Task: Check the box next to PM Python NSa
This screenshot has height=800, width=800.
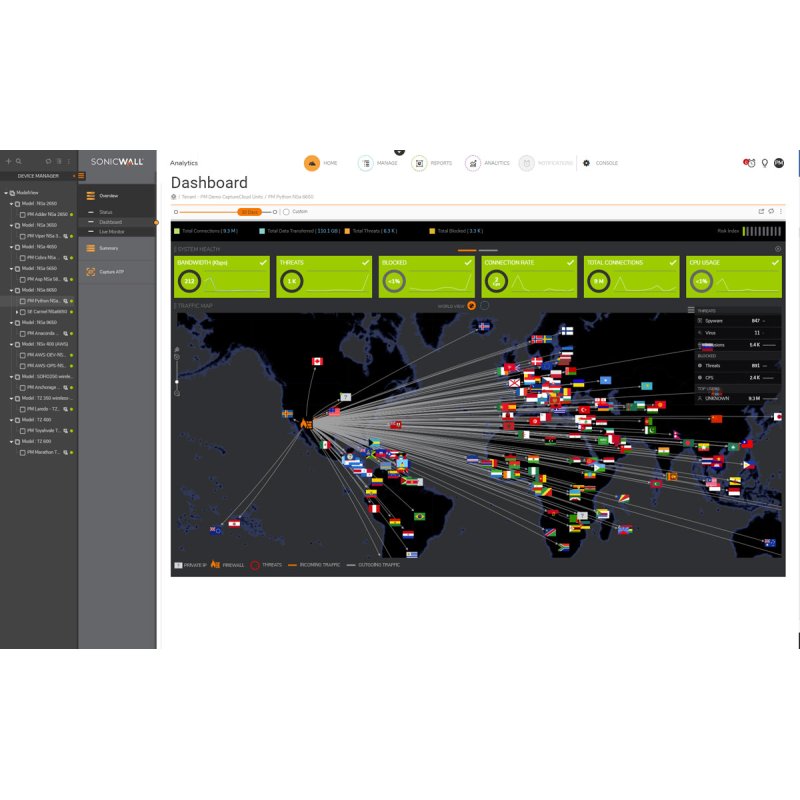Action: click(23, 300)
